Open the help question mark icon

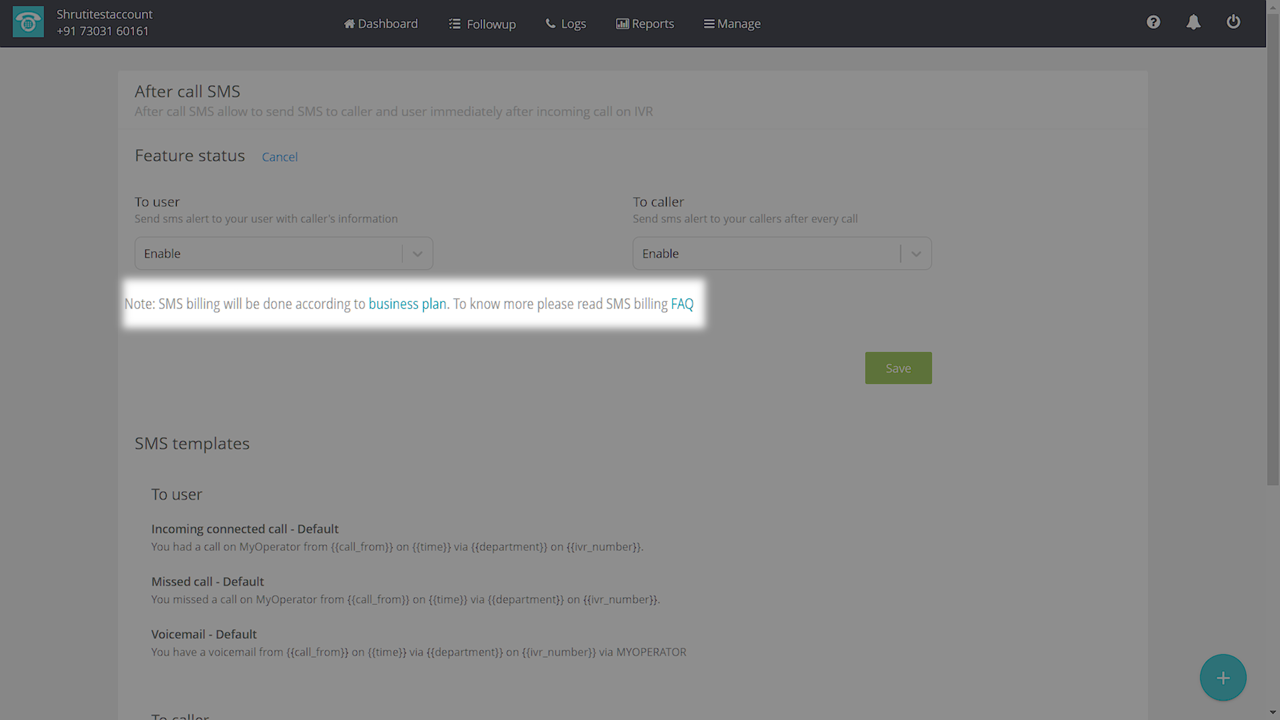pyautogui.click(x=1153, y=22)
